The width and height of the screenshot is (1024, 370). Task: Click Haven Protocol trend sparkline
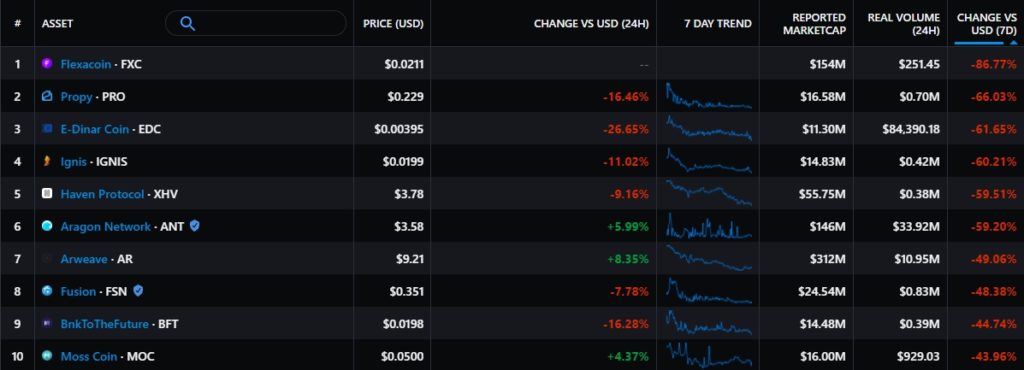point(709,193)
